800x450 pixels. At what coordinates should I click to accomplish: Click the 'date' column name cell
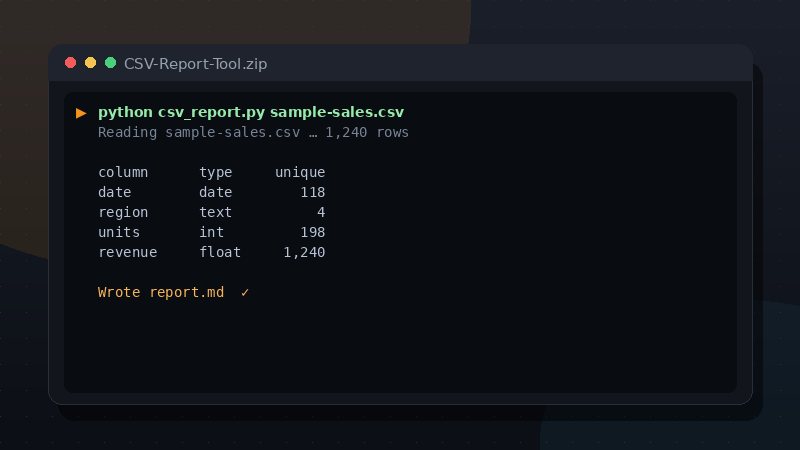click(115, 192)
